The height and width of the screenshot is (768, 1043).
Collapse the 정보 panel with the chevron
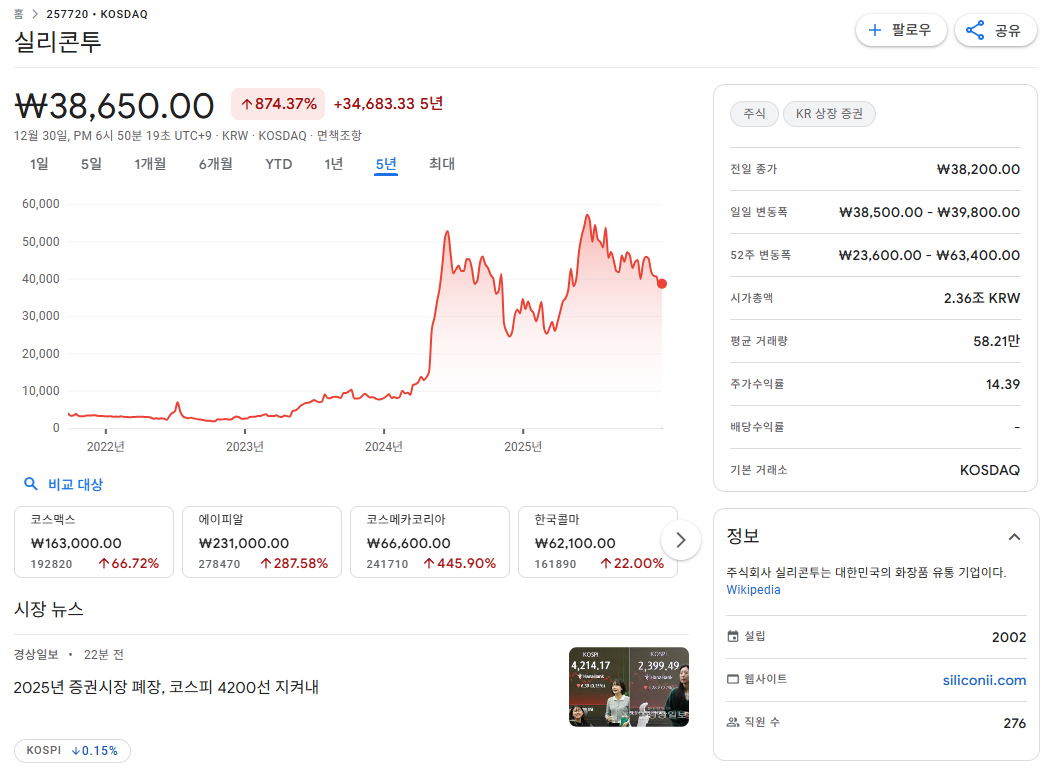[1014, 537]
